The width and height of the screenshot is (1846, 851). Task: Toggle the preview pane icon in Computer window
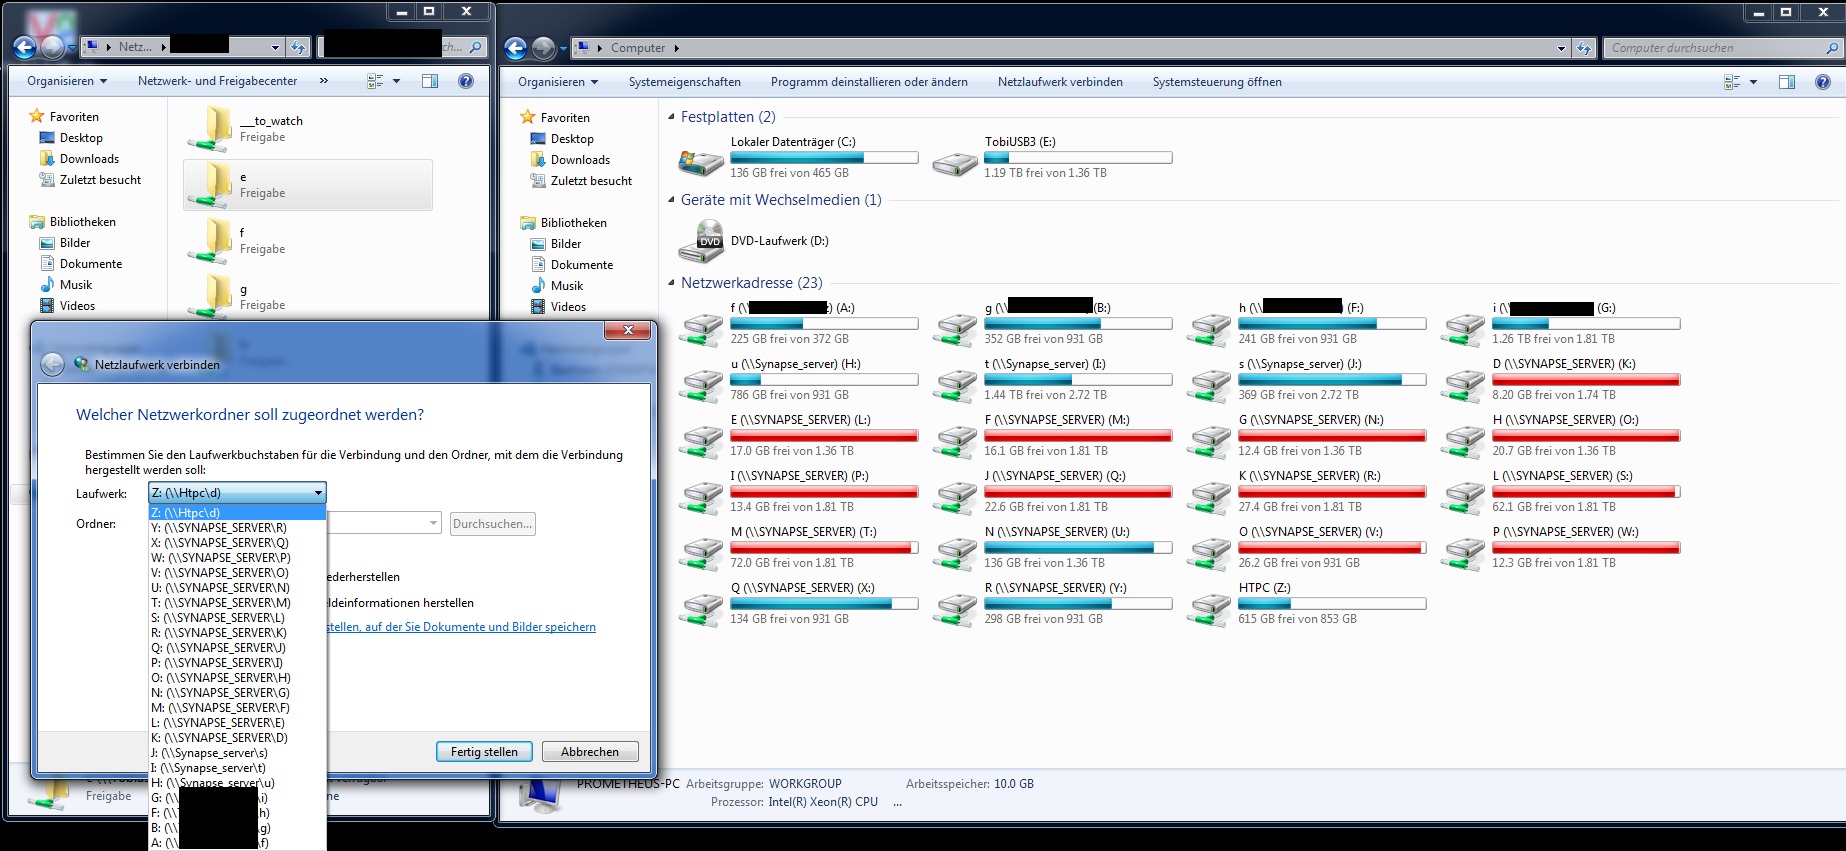point(1787,82)
